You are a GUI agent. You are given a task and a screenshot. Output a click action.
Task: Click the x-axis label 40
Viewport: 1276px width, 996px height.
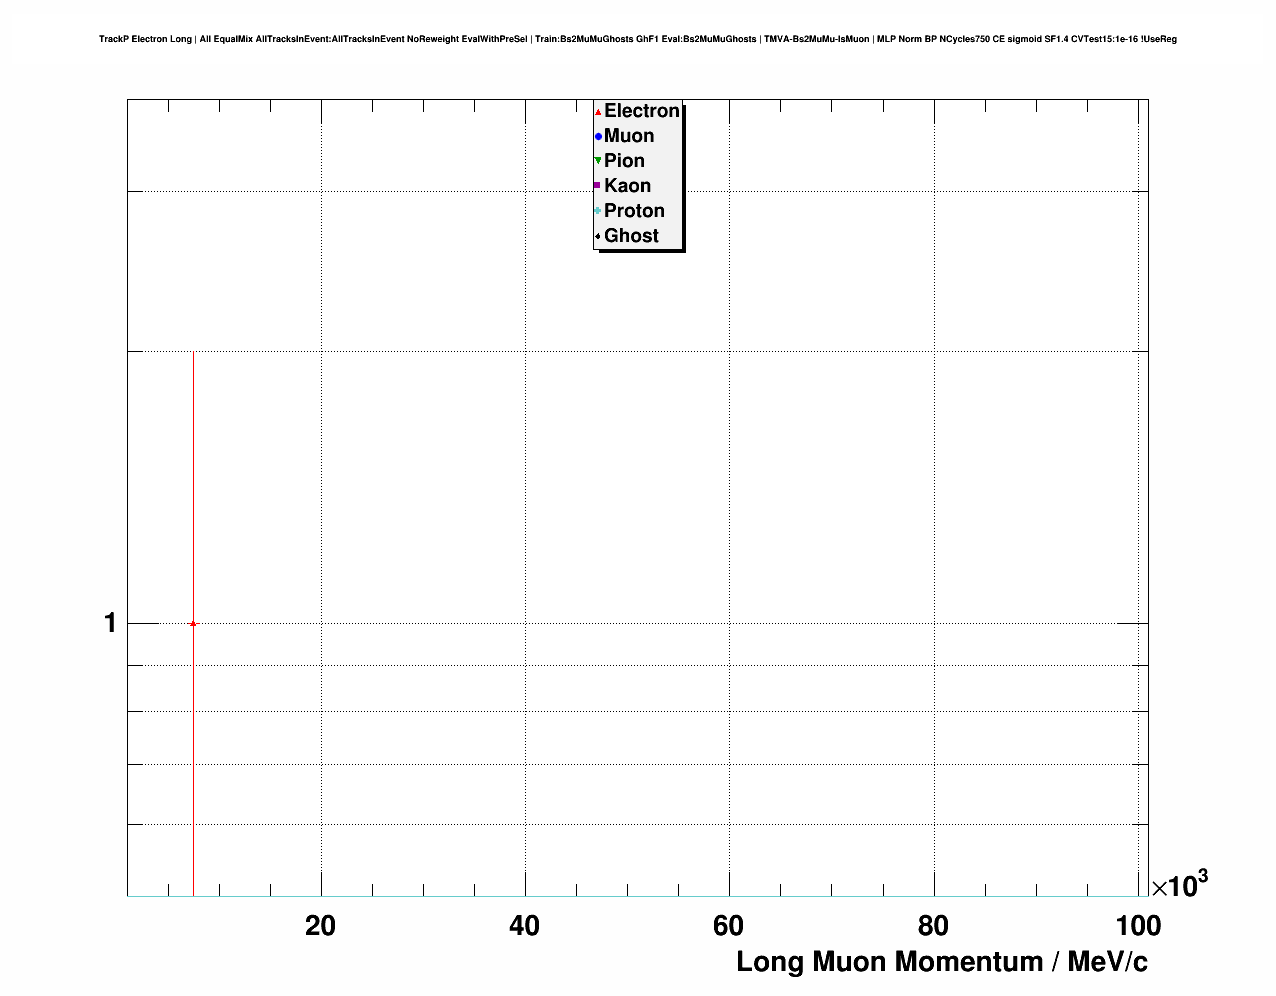tap(524, 926)
